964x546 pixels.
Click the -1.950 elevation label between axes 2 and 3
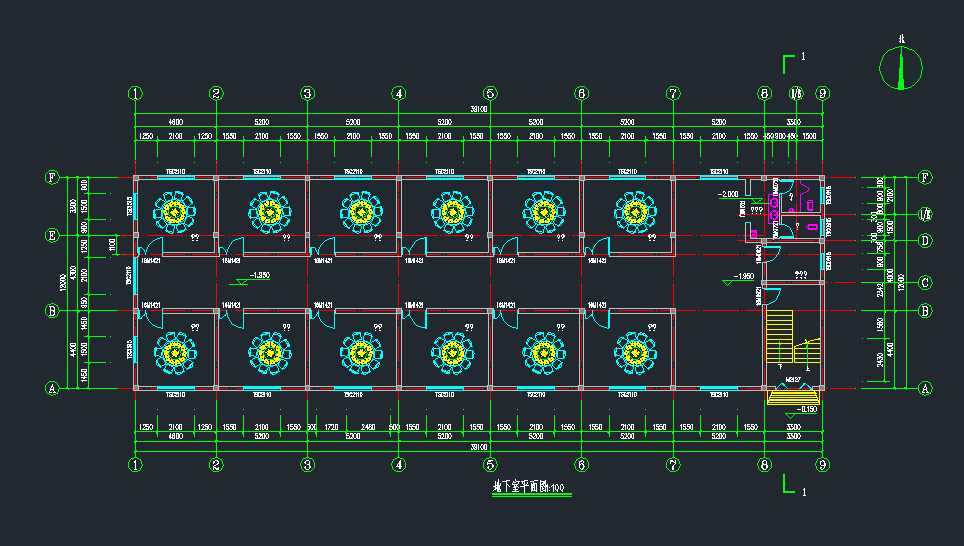click(259, 275)
